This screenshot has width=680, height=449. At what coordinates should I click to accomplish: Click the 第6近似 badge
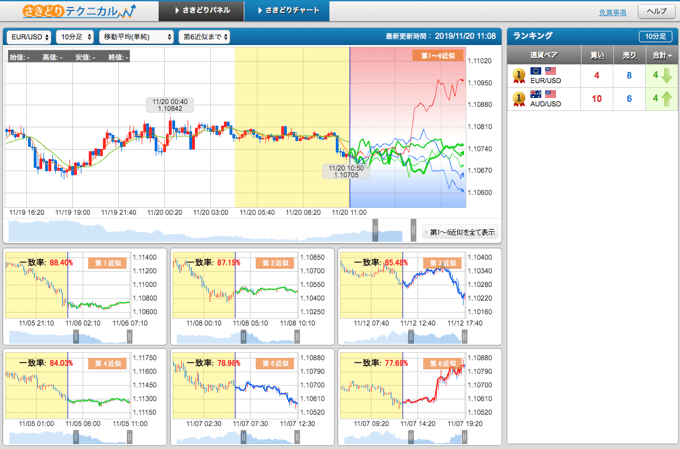(442, 364)
